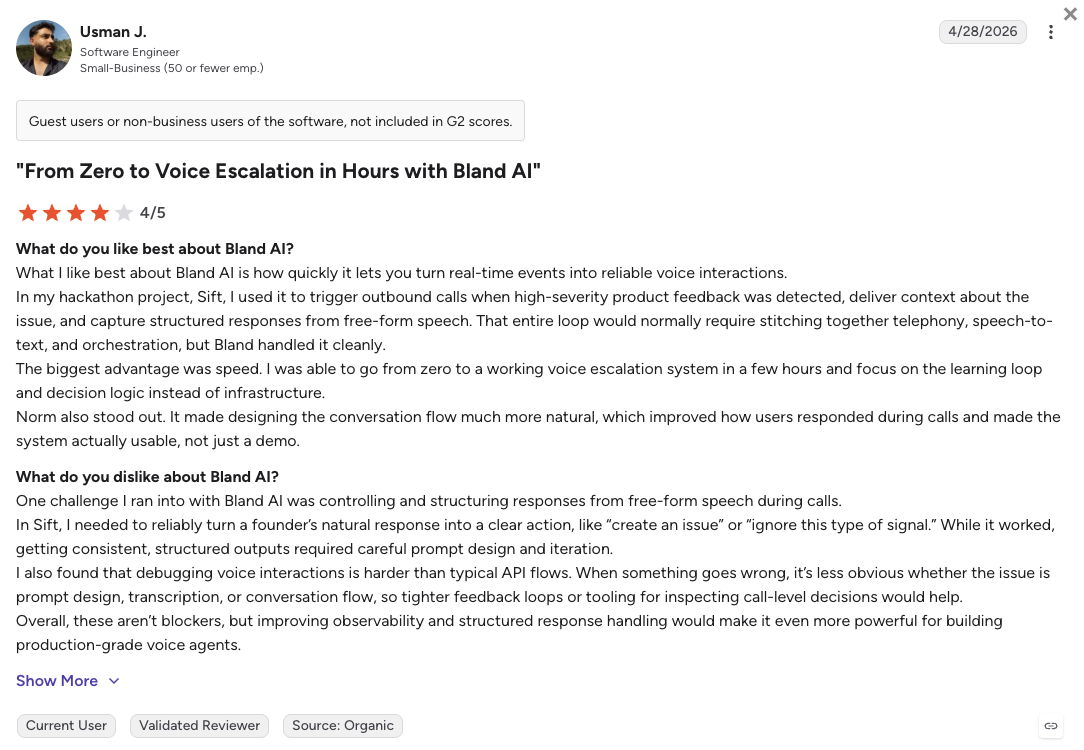Viewport: 1084px width, 750px height.
Task: Click the review title about Voice Escalation
Action: coord(279,171)
